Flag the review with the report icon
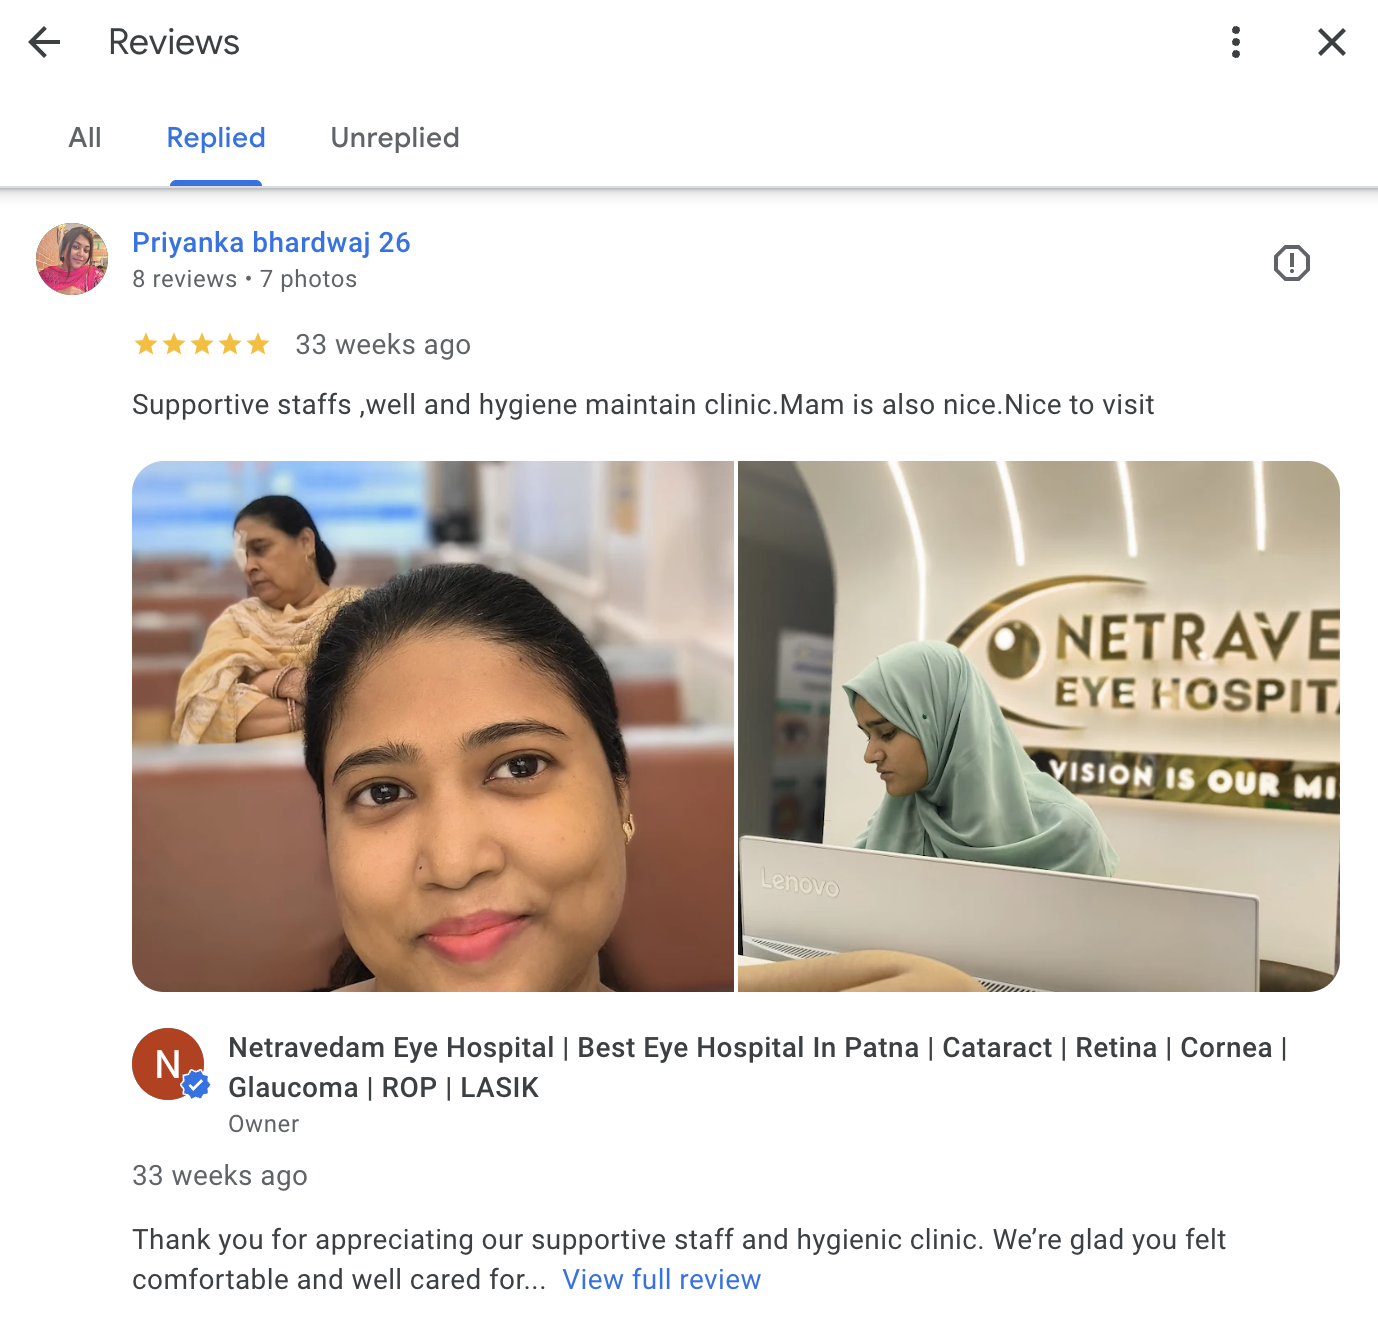This screenshot has height=1322, width=1378. coord(1292,263)
